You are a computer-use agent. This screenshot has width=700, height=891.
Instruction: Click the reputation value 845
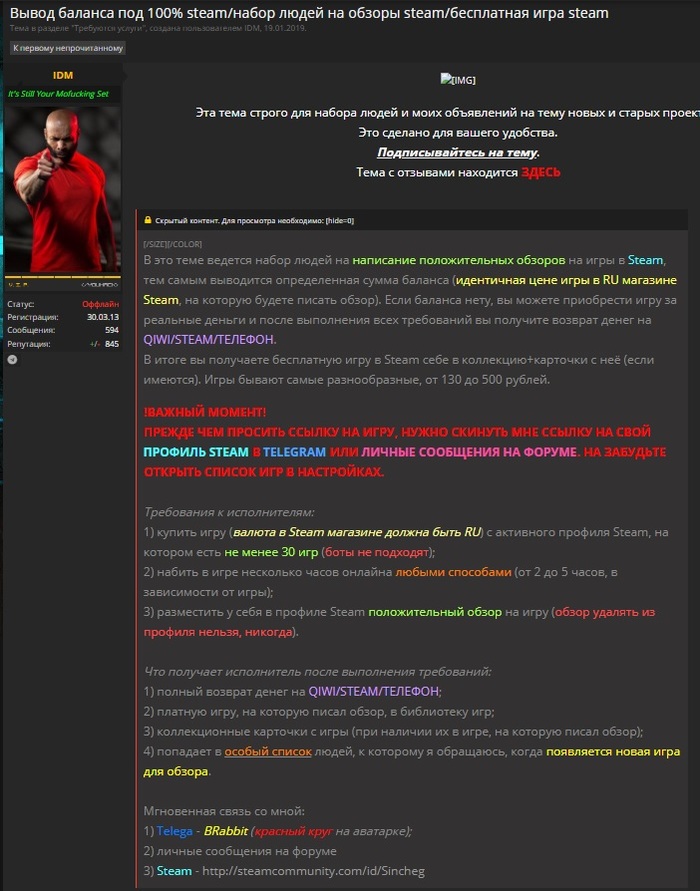(x=112, y=343)
